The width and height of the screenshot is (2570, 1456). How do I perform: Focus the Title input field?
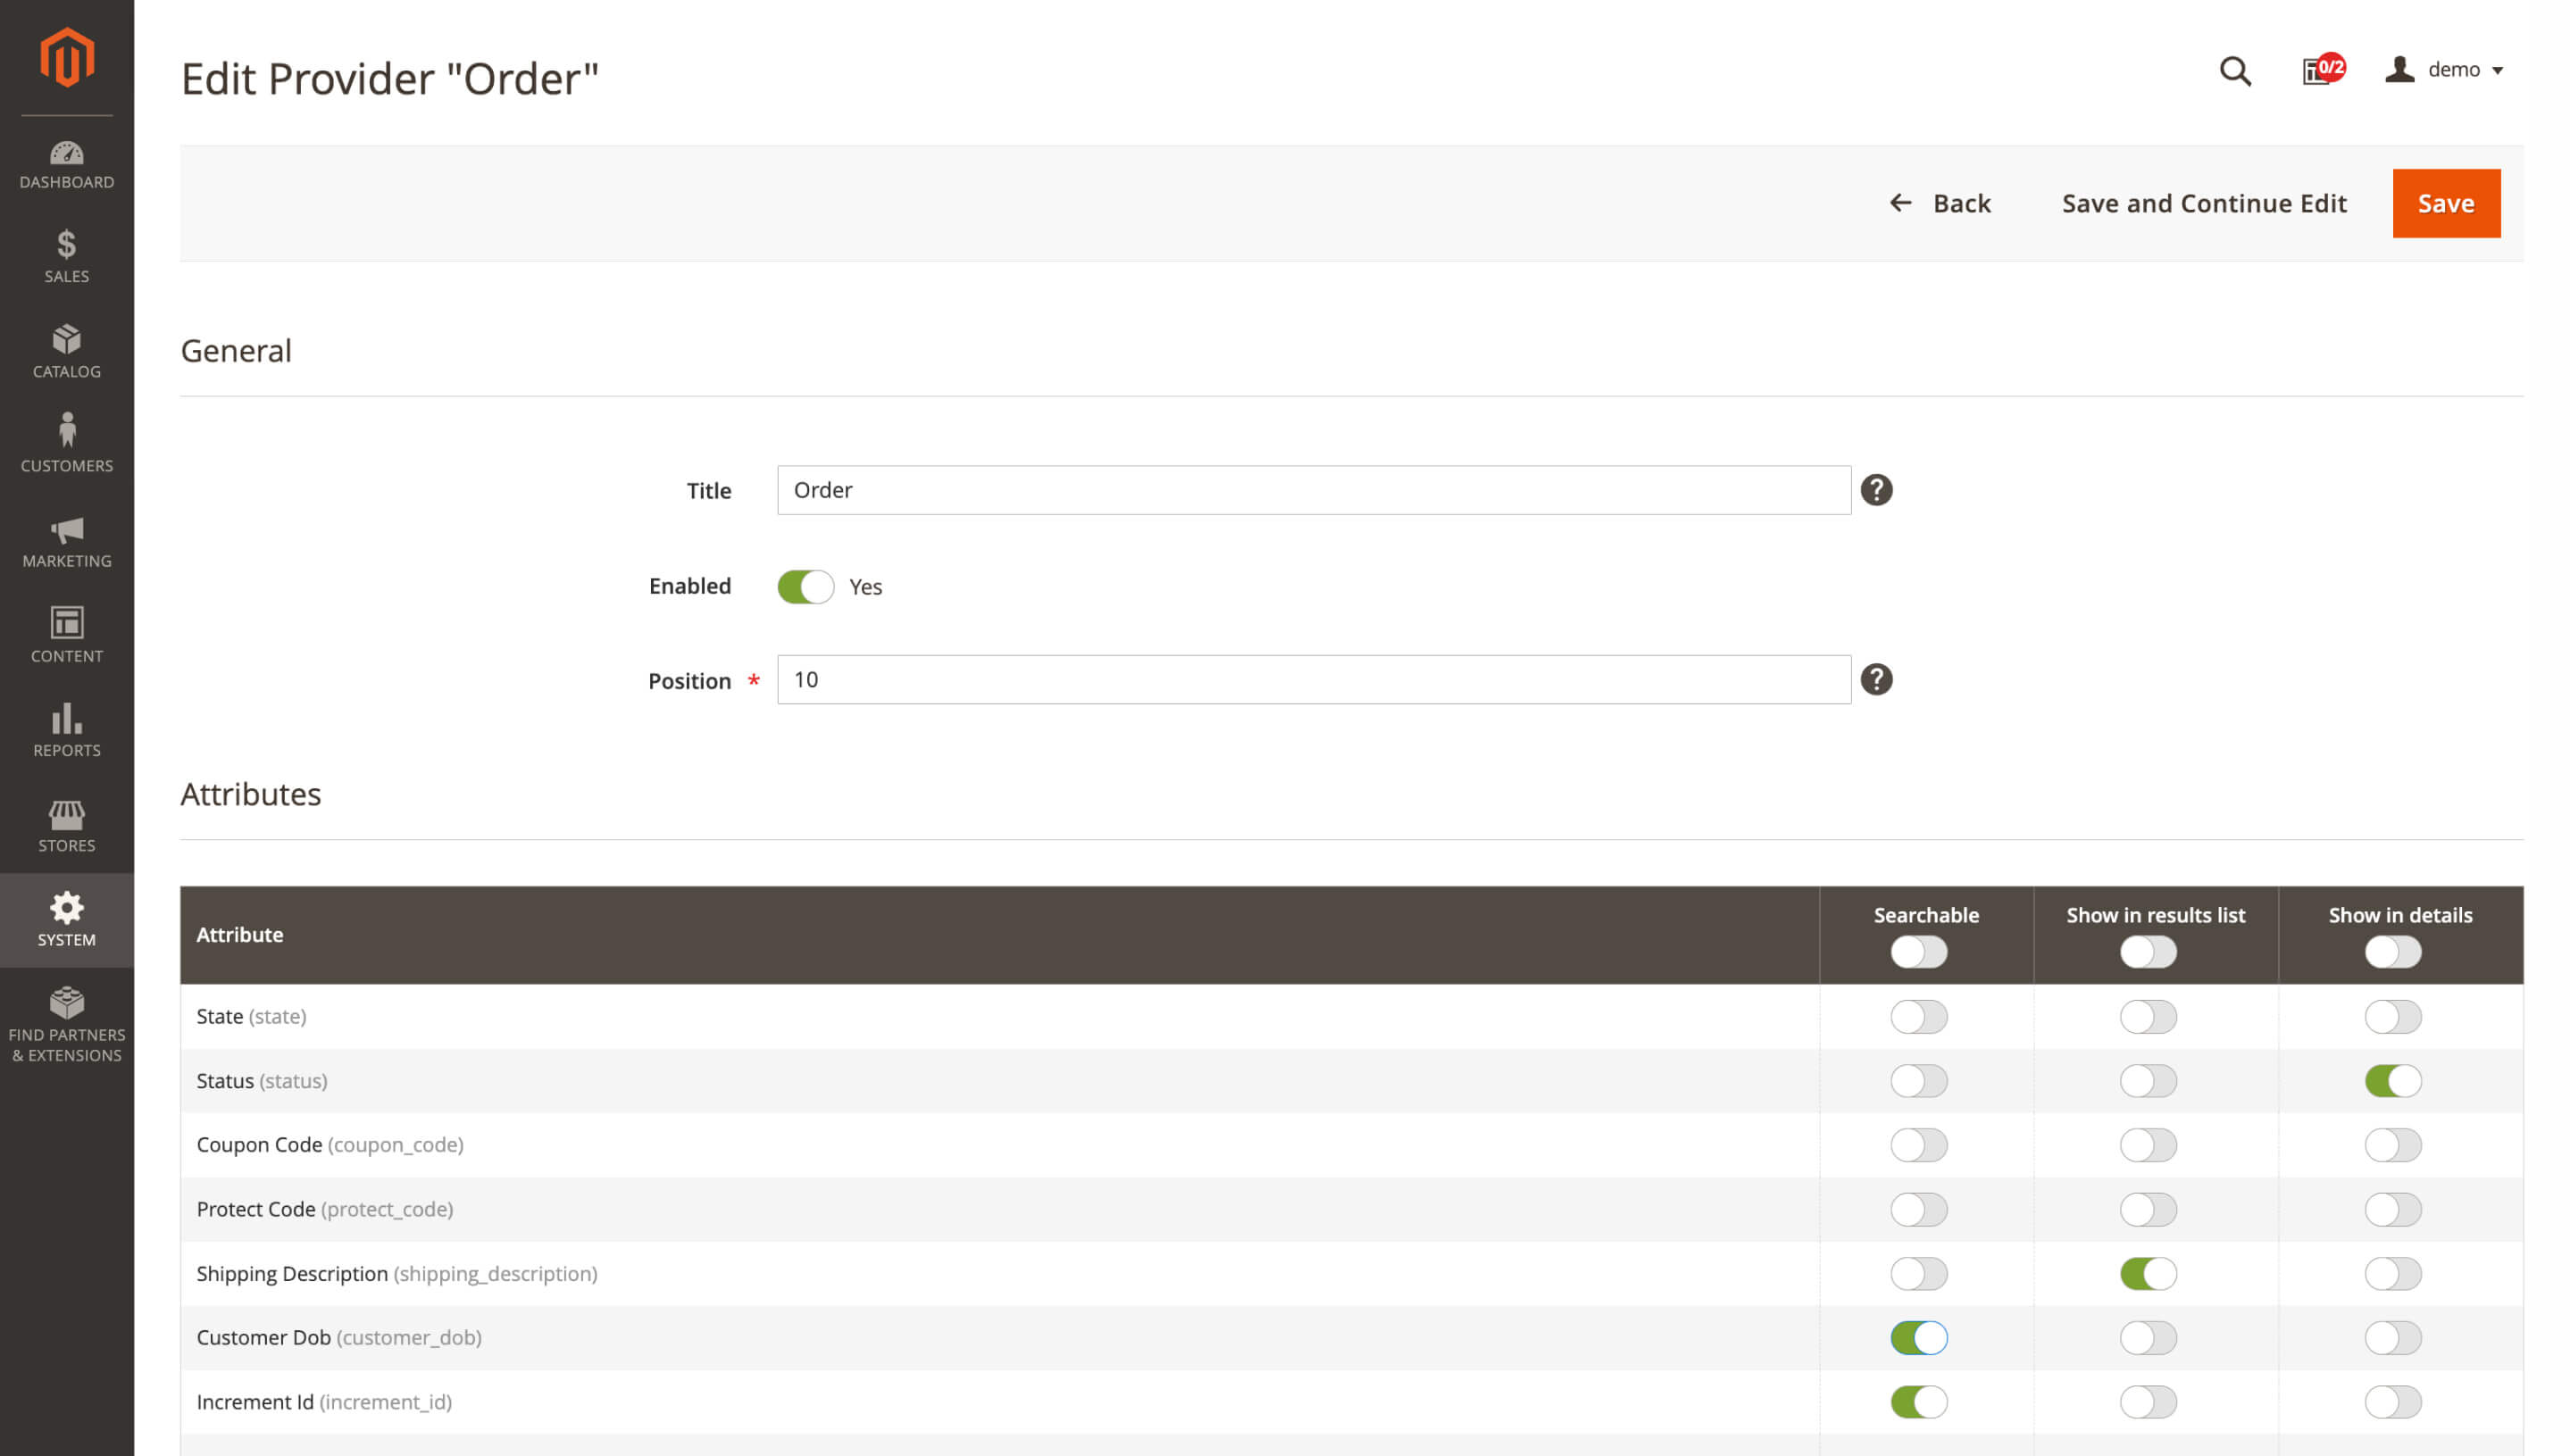[1314, 490]
